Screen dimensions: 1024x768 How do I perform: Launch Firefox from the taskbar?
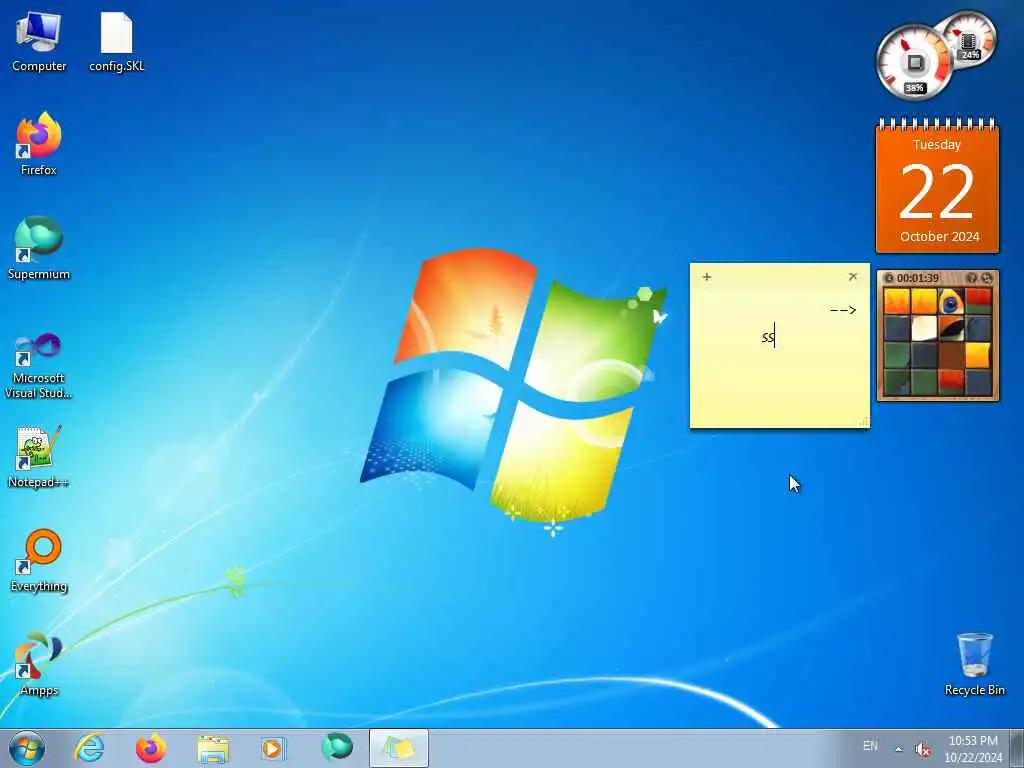click(x=151, y=748)
